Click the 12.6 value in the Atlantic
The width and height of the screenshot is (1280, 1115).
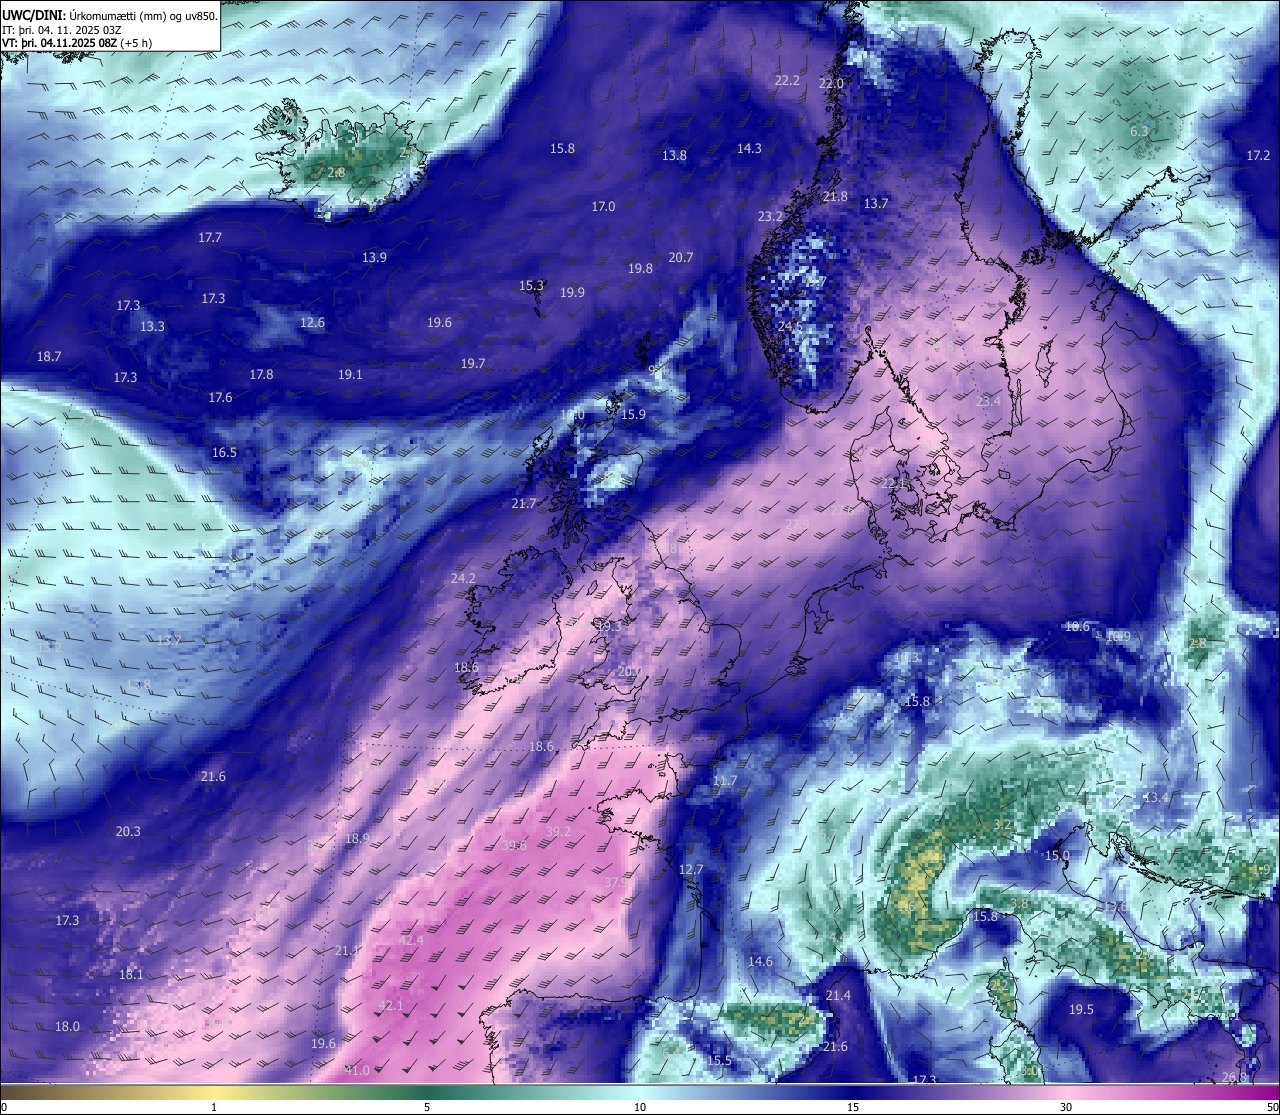(x=312, y=322)
